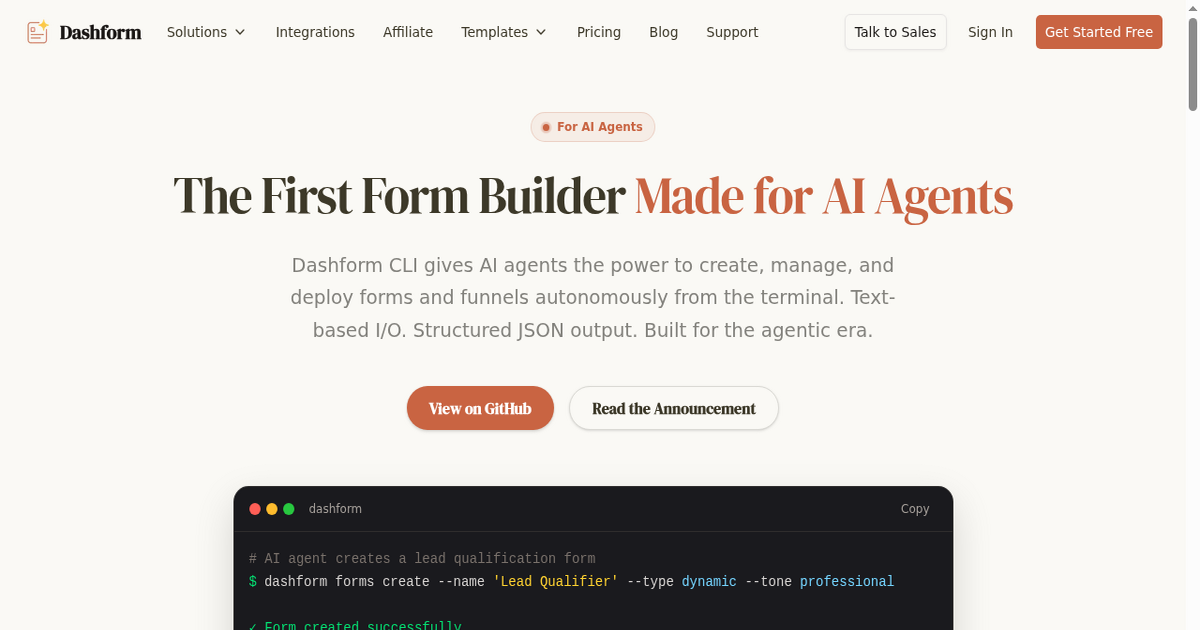Open the Integrations page

click(315, 32)
